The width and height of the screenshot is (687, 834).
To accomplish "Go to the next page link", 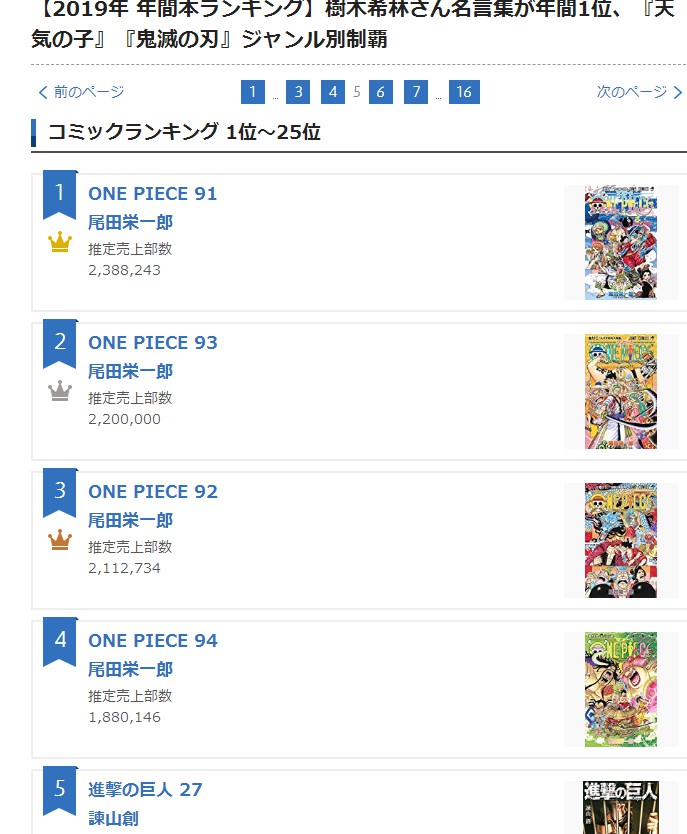I will [639, 92].
